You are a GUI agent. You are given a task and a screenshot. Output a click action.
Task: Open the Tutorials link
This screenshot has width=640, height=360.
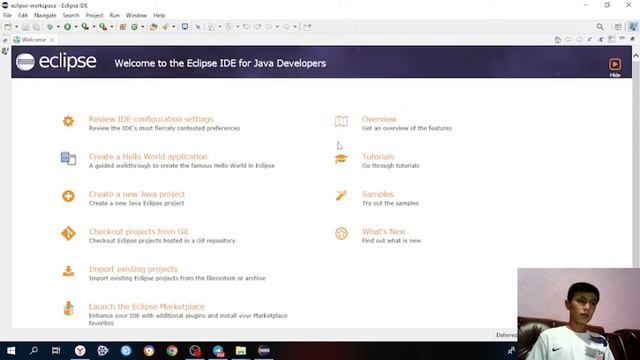pos(378,157)
